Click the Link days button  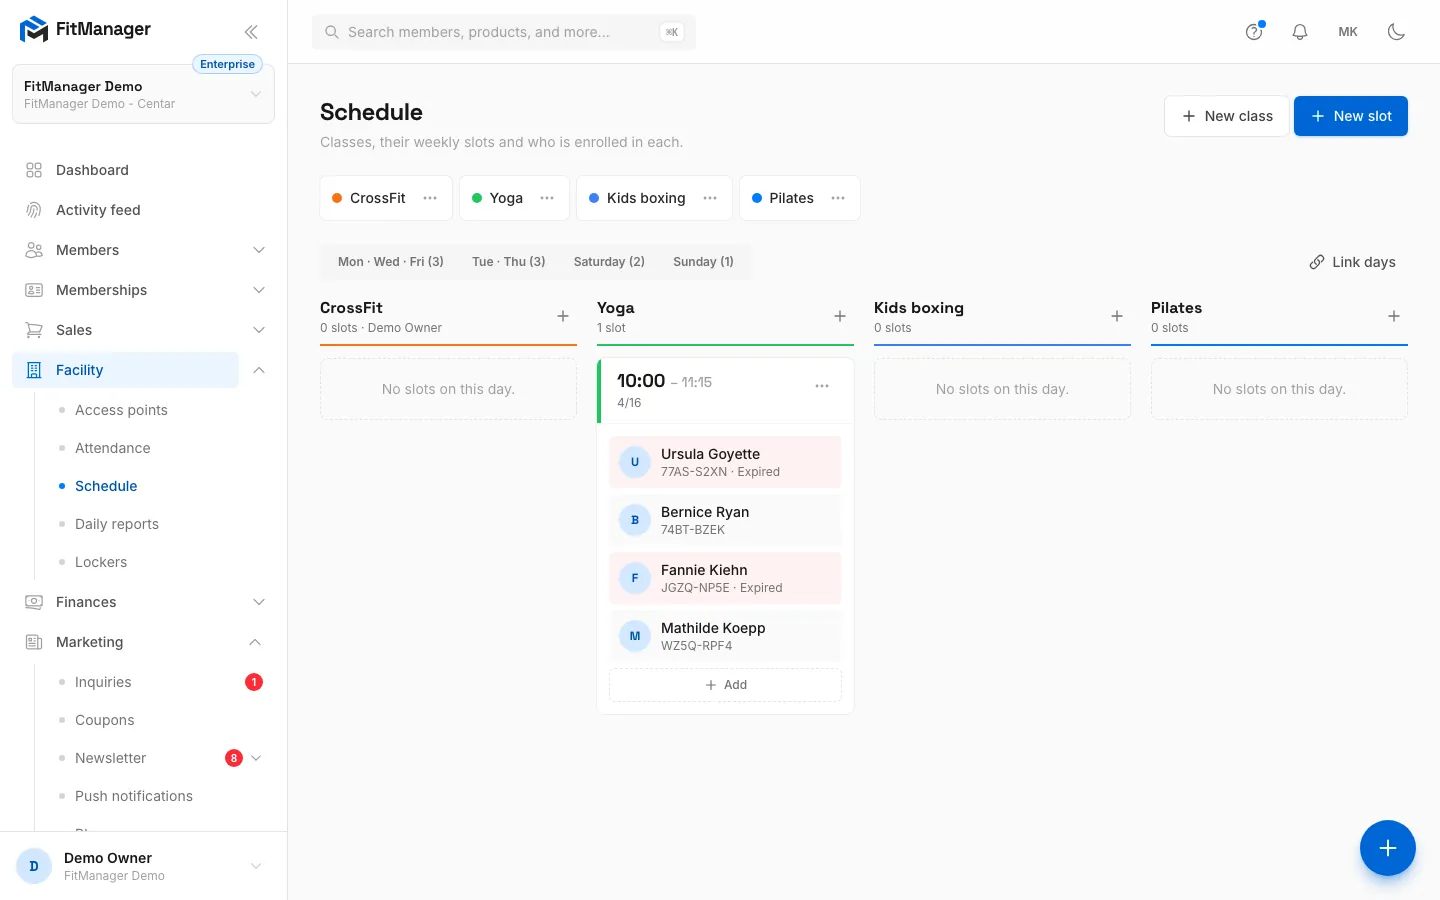point(1352,262)
